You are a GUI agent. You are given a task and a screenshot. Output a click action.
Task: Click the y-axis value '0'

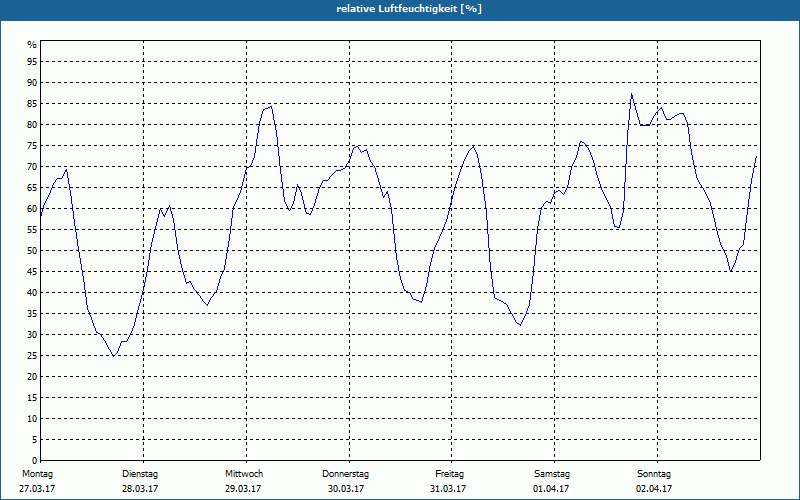tap(35, 461)
